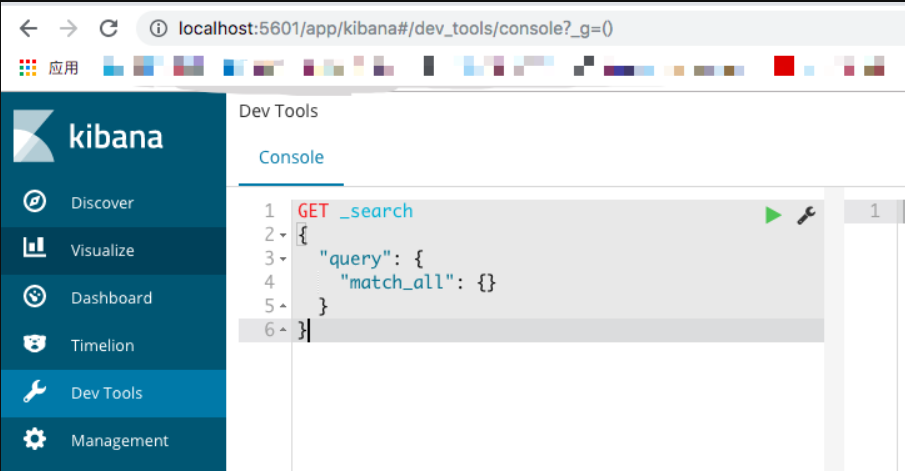Viewport: 905px width, 471px height.
Task: Open the wrench options for the request
Action: point(806,215)
